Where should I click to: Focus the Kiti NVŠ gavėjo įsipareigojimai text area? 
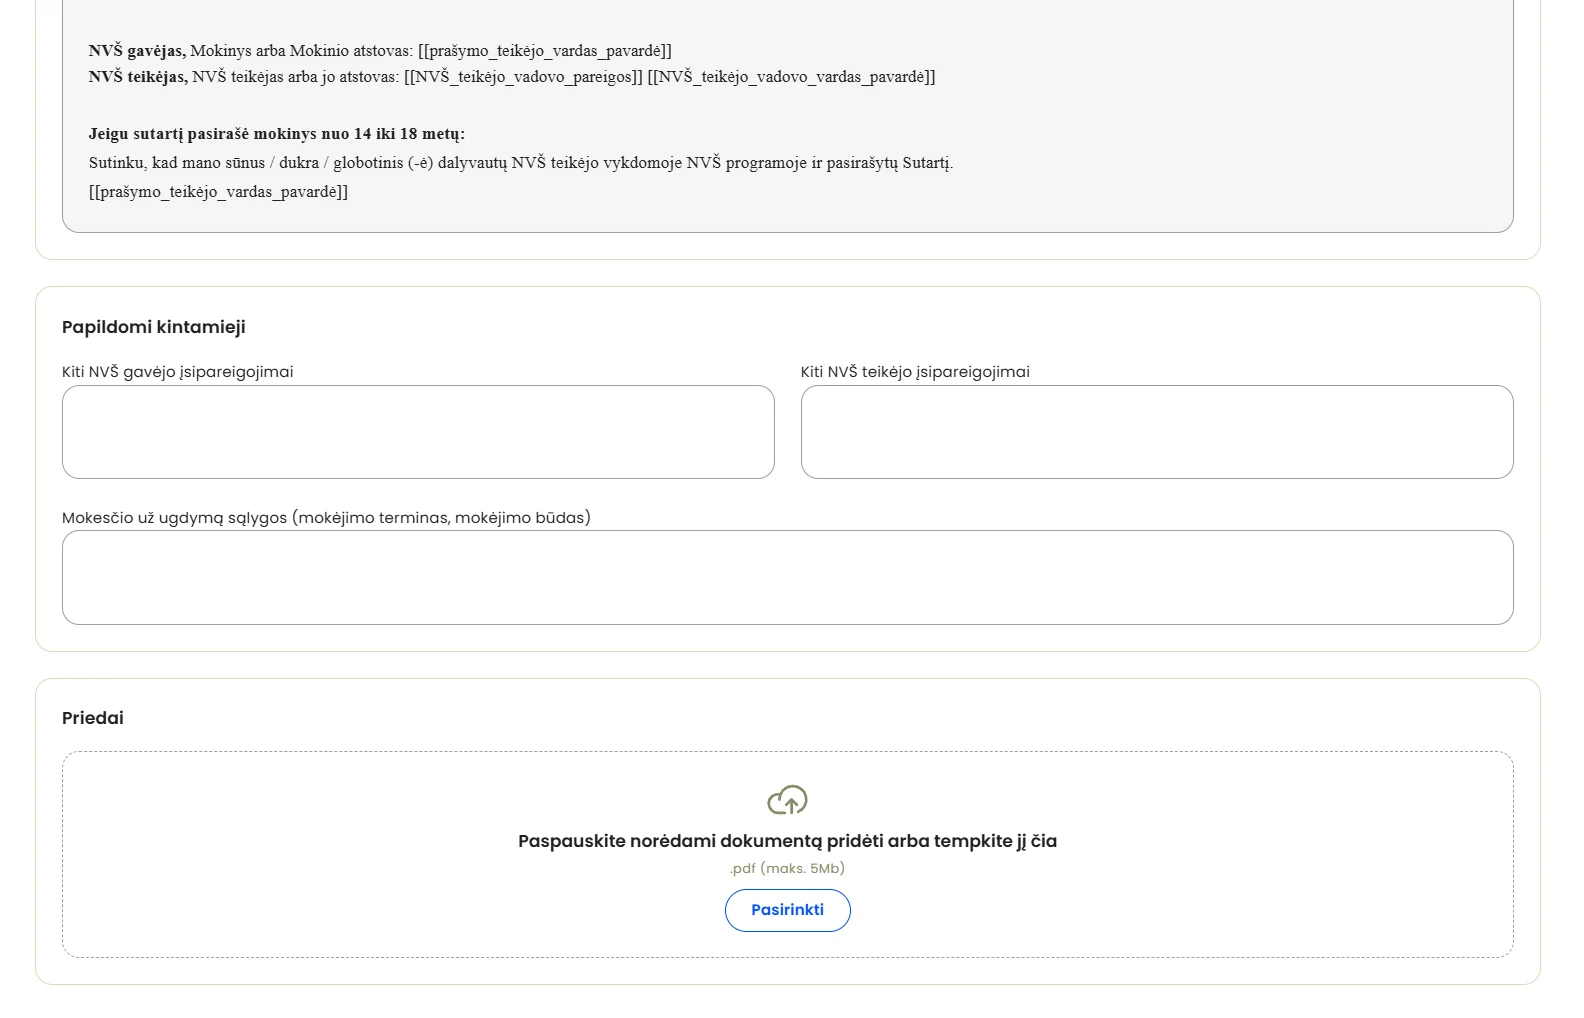[418, 432]
